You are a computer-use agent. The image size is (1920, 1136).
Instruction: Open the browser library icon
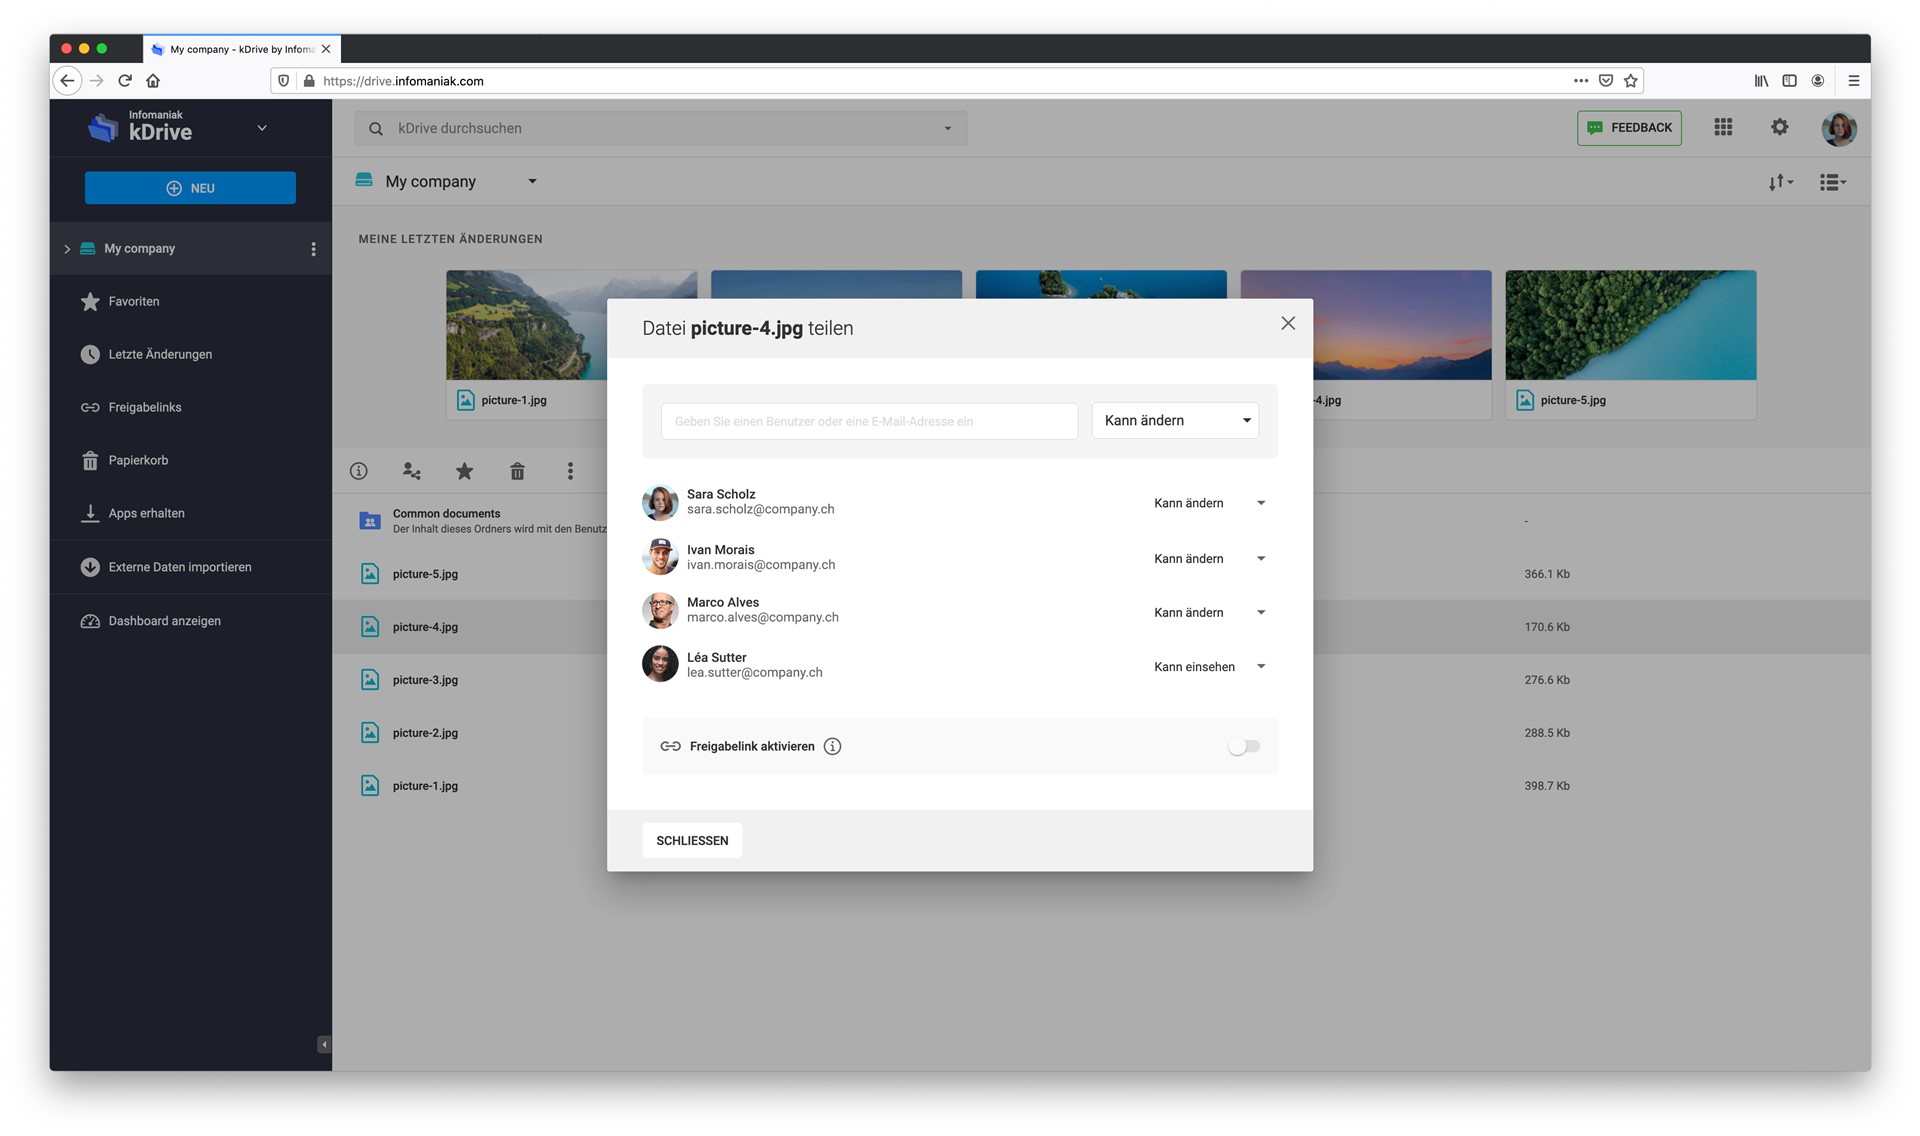[x=1761, y=81]
